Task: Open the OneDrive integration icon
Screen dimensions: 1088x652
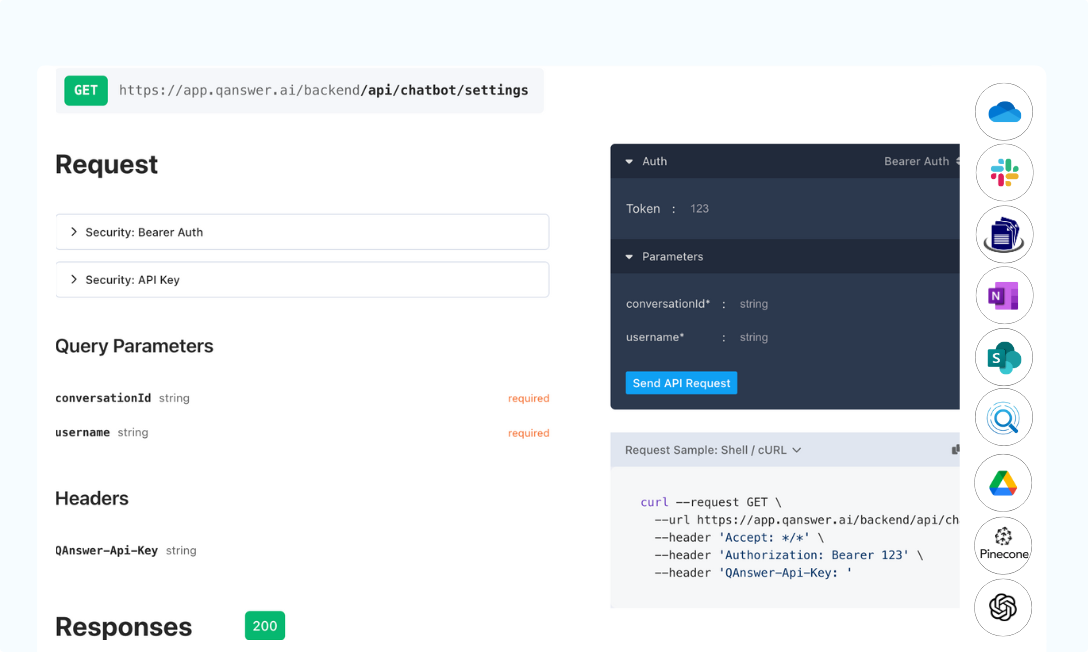Action: tap(1003, 112)
